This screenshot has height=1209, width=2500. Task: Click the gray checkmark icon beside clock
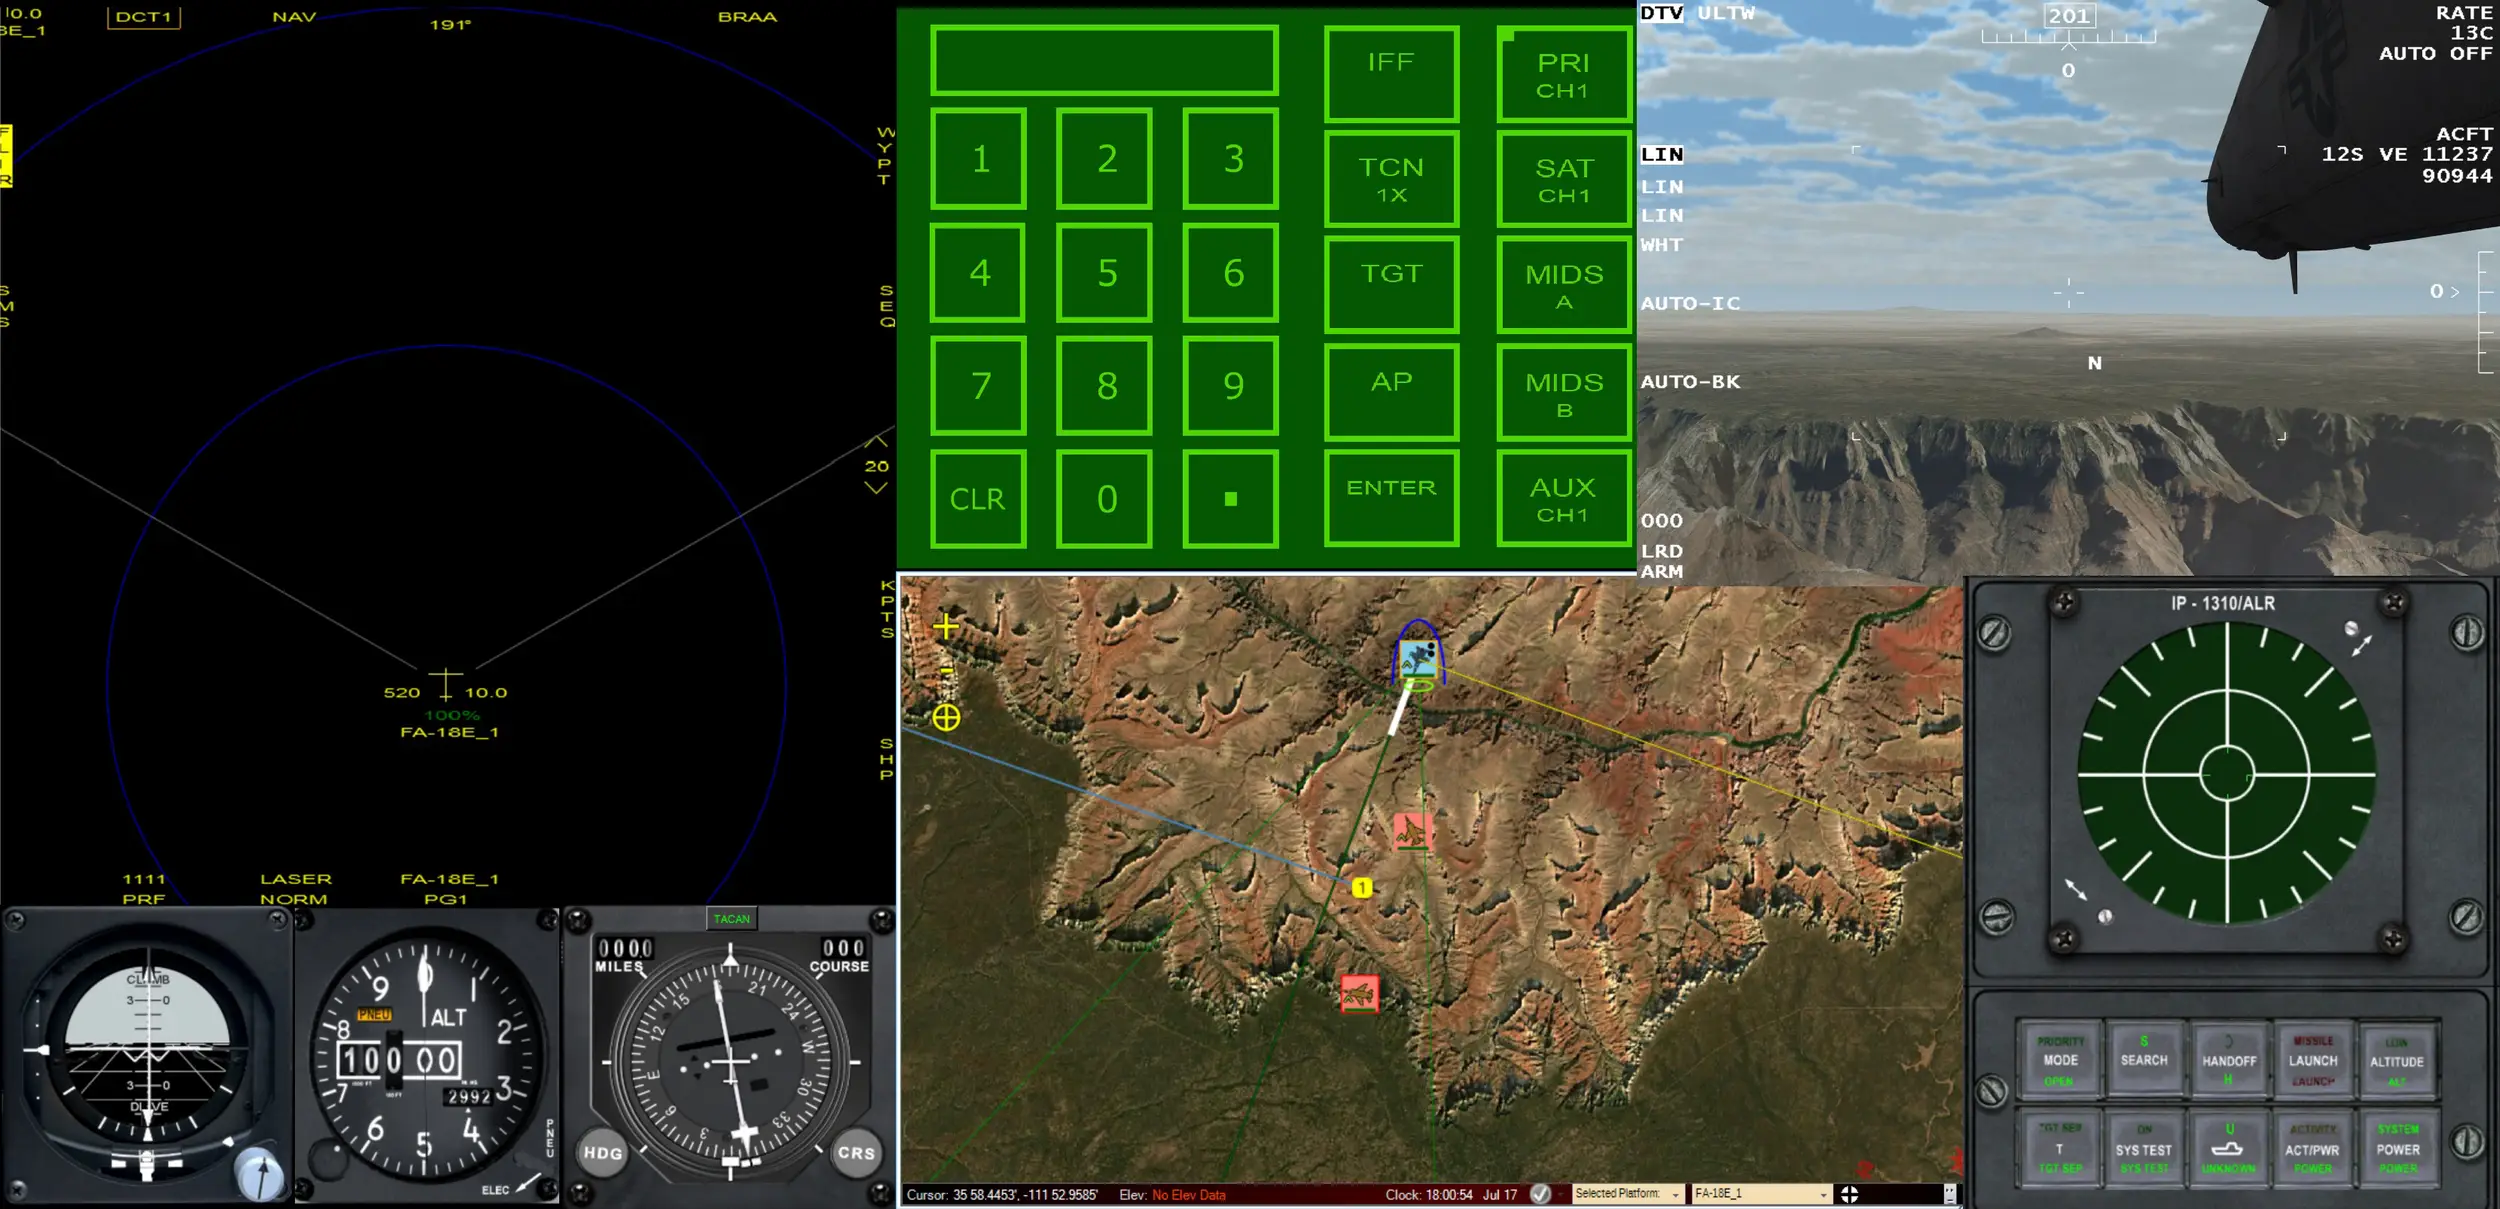(1540, 1194)
